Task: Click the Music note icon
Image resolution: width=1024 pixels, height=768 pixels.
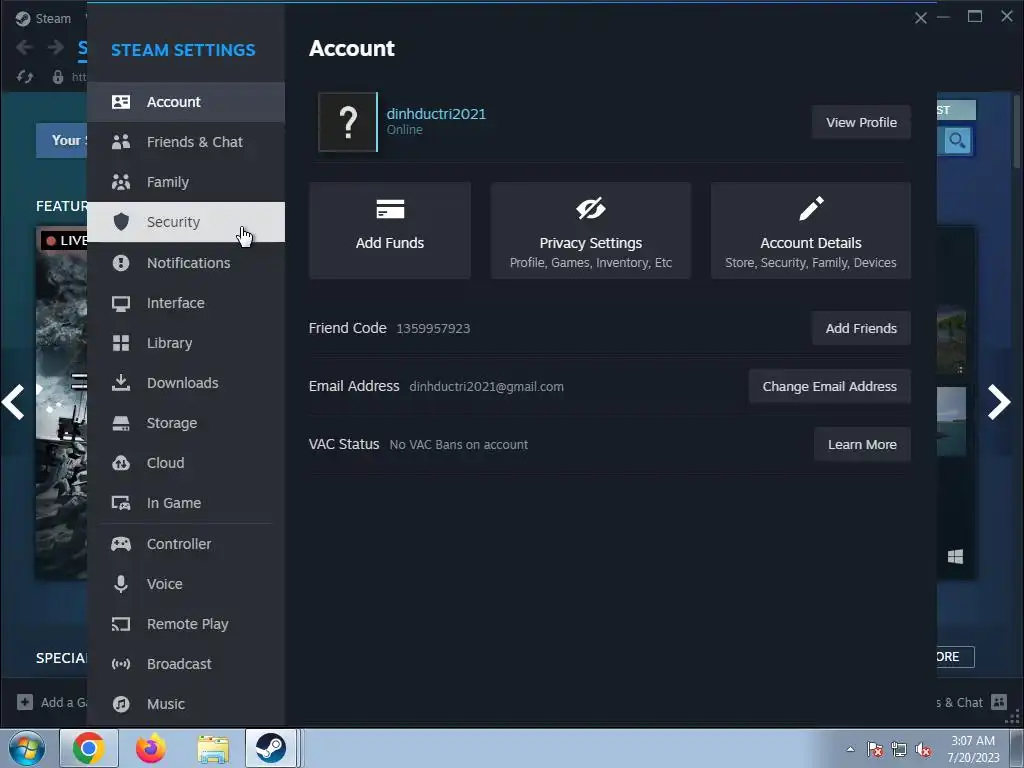Action: point(121,704)
